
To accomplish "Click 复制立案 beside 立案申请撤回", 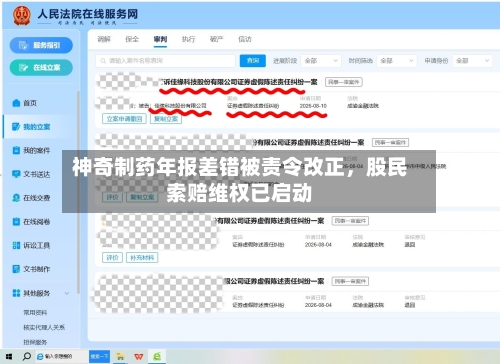I will [x=166, y=119].
